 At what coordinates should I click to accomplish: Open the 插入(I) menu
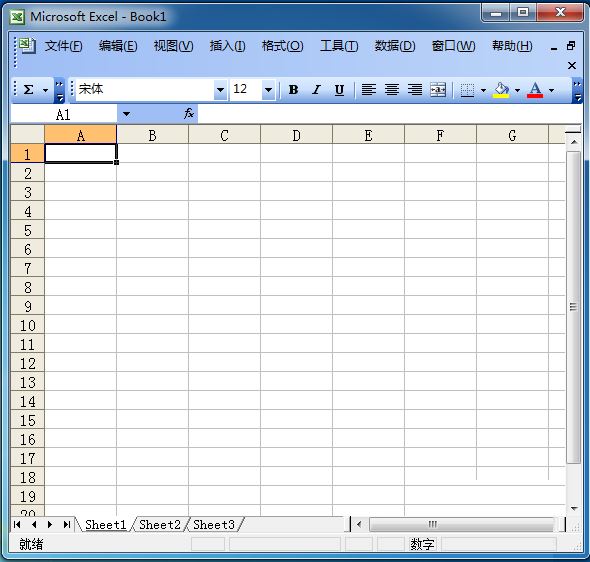(x=228, y=46)
